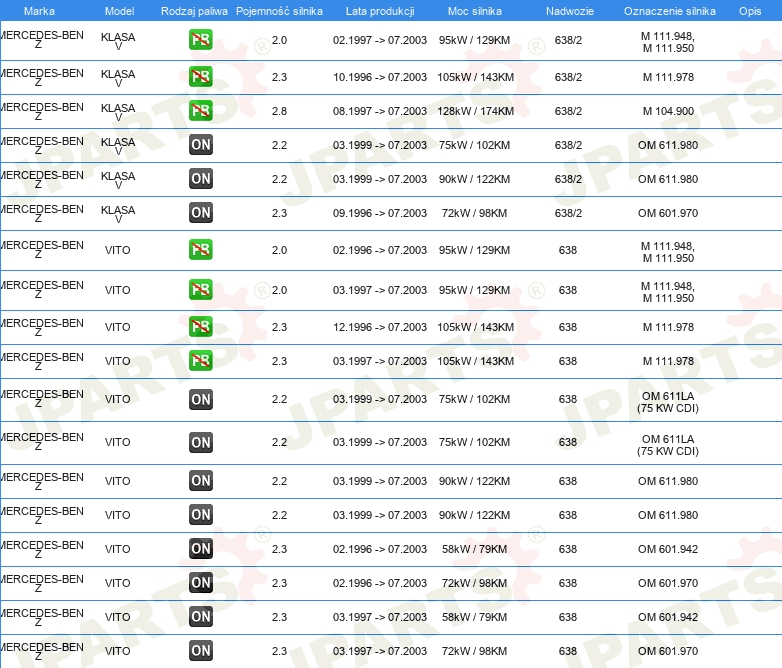Select the 128kW / 174KM power cell
Image resolution: width=782 pixels, height=668 pixels.
pyautogui.click(x=474, y=111)
